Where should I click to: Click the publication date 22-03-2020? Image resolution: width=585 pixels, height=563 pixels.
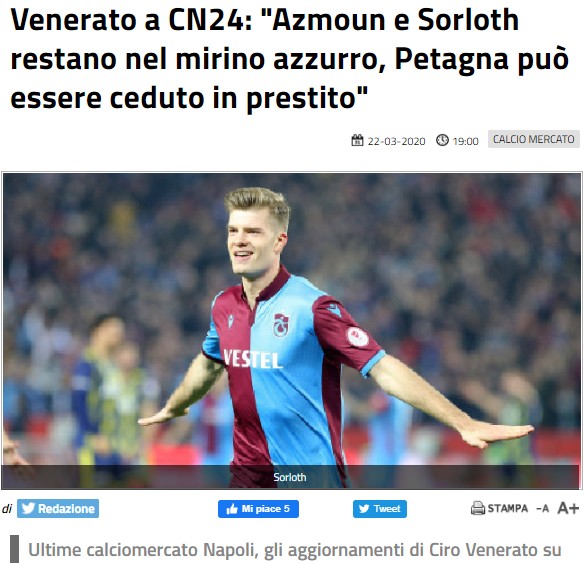(x=396, y=141)
